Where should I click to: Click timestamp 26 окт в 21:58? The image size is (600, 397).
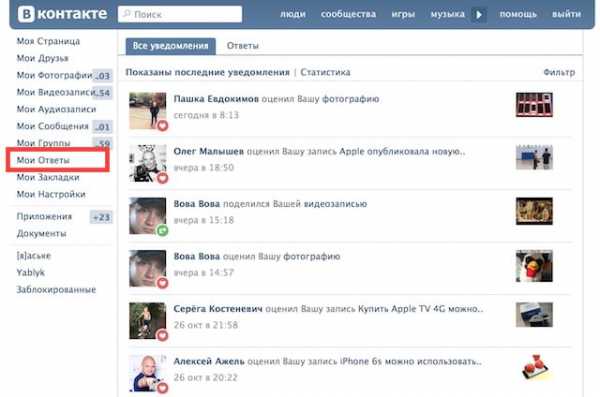coord(206,325)
